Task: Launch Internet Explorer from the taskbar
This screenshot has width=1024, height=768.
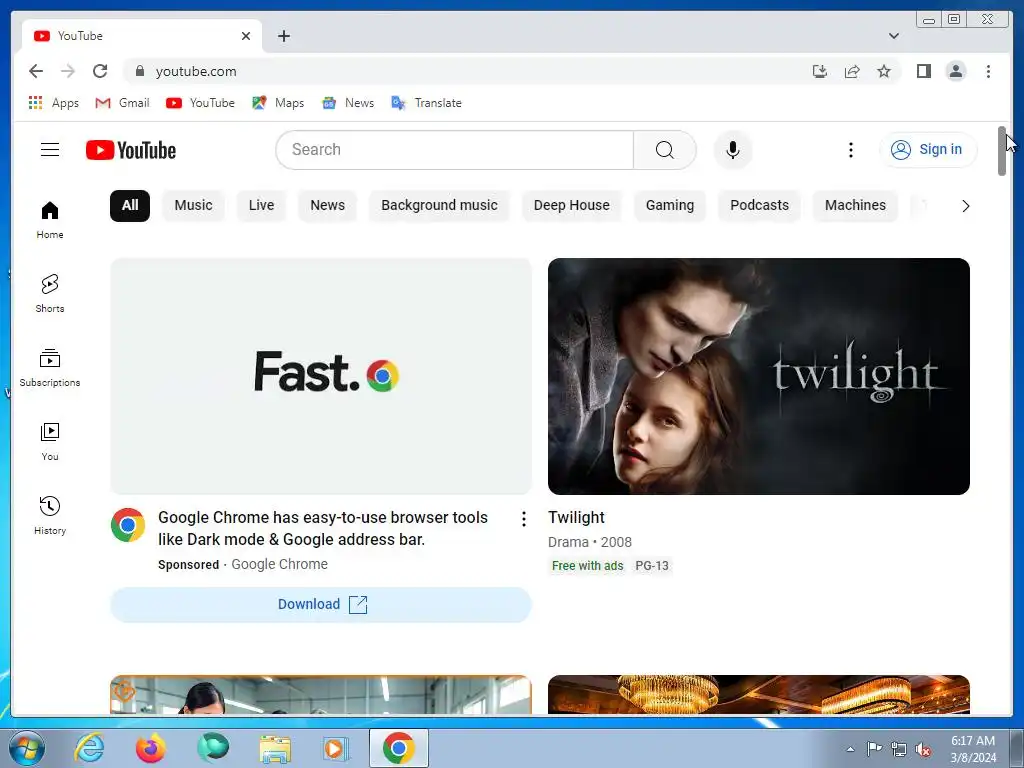Action: coord(89,748)
